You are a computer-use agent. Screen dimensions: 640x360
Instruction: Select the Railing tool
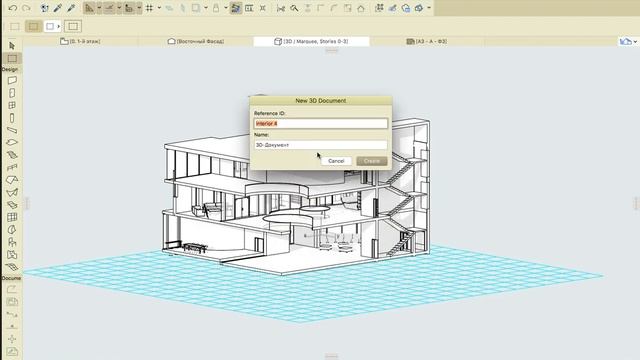click(12, 167)
